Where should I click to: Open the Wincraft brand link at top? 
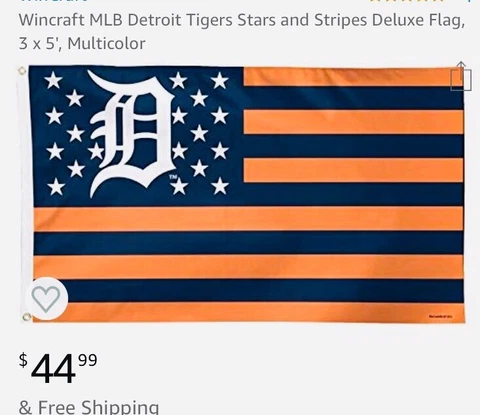[53, 1]
